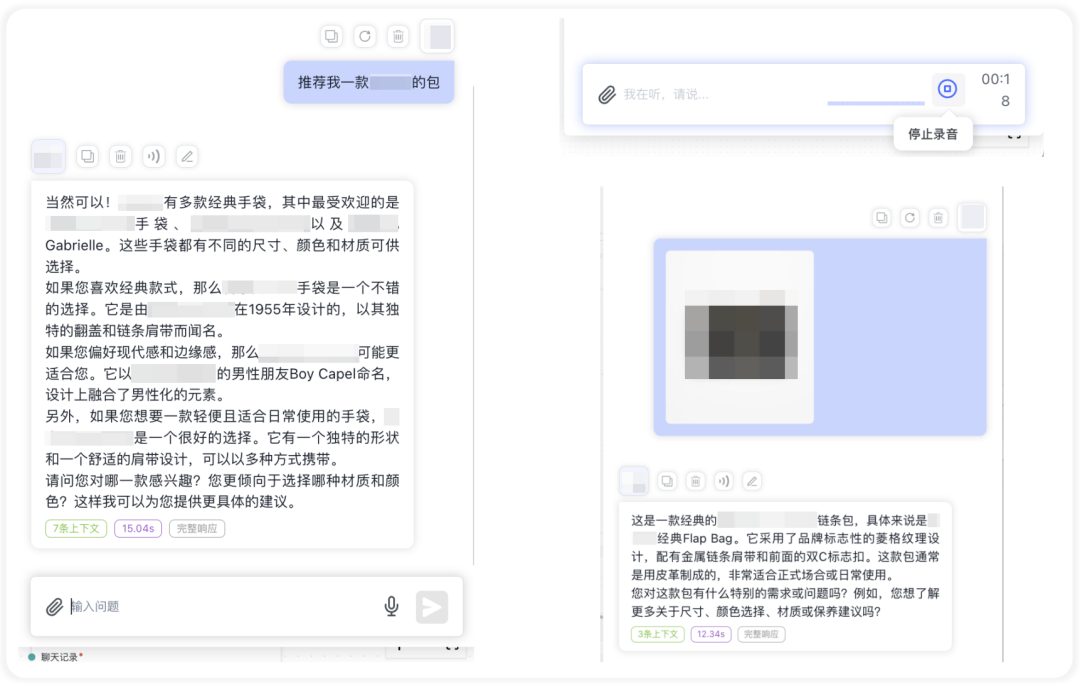
Task: Focus the '输入问题' text field
Action: pos(220,606)
